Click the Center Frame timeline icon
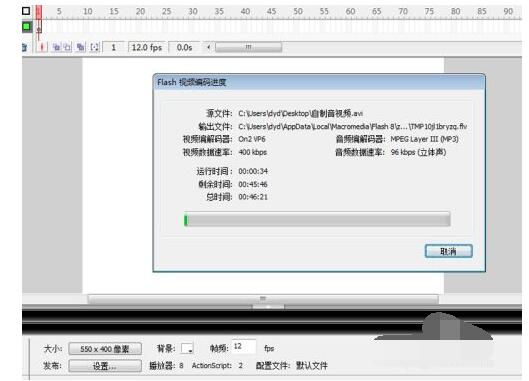This screenshot has width=529, height=381. pos(41,47)
